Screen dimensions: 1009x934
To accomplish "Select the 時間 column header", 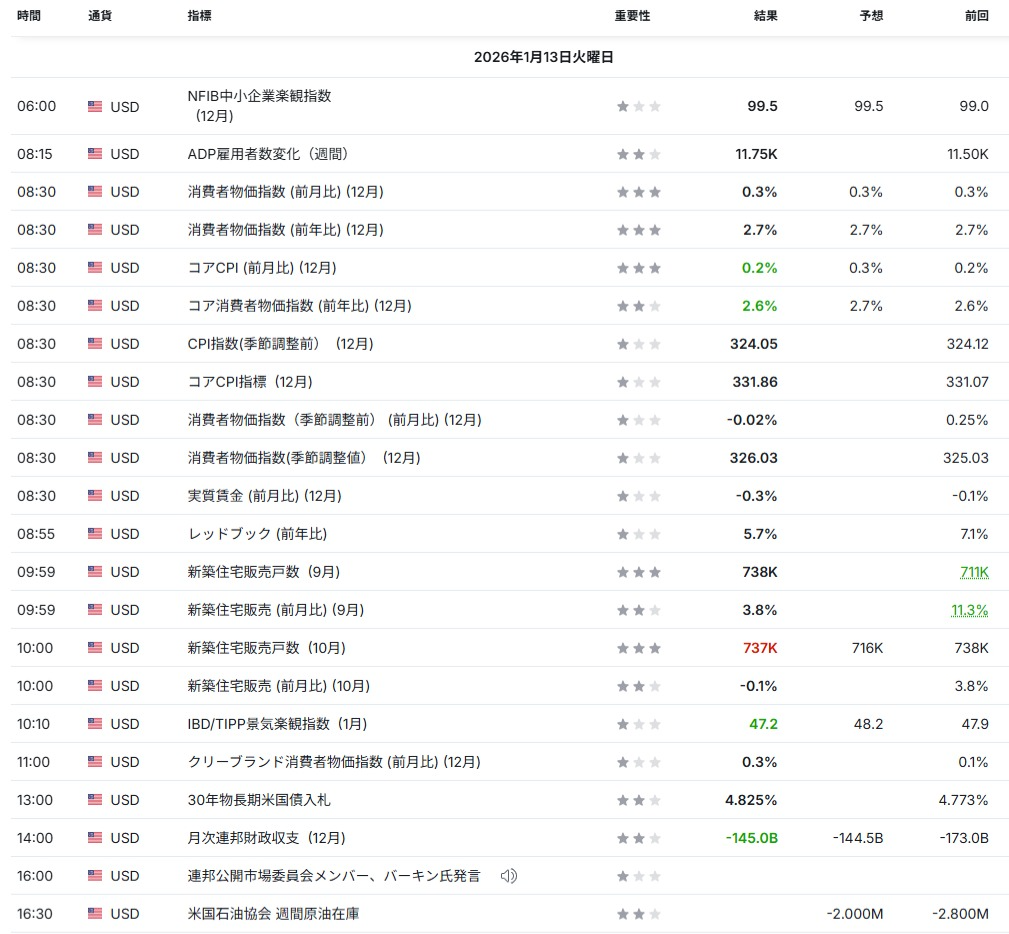I will 29,16.
